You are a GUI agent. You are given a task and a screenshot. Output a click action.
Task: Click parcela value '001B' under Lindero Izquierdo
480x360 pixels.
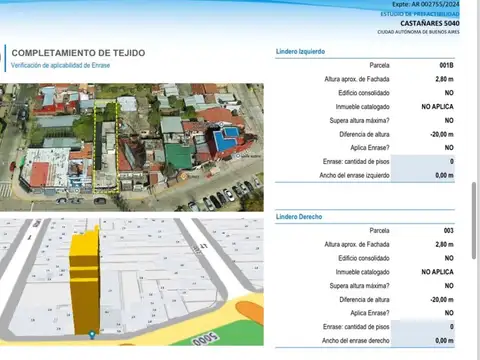point(446,65)
